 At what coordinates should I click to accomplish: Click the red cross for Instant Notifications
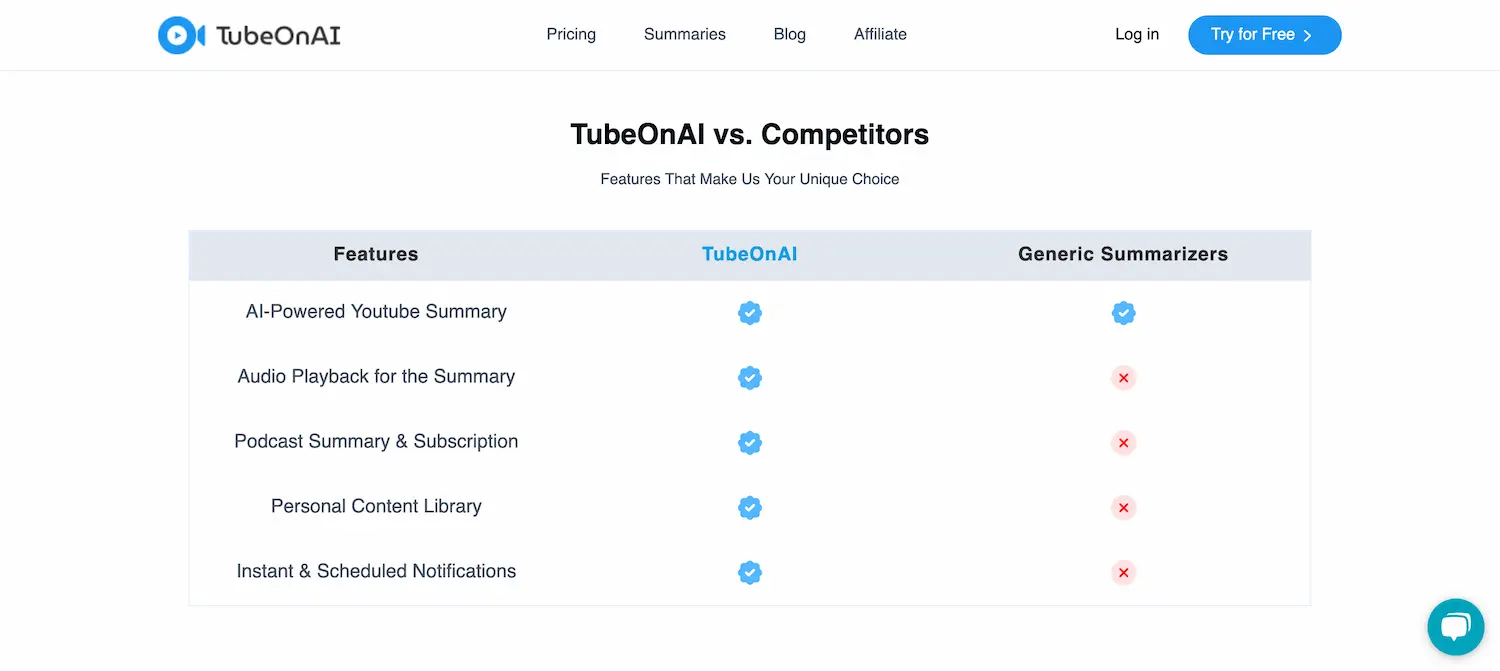(1123, 572)
